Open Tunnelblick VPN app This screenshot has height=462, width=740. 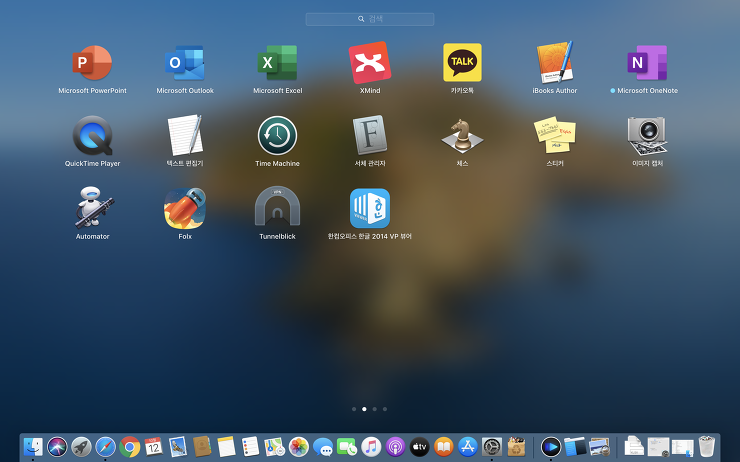(277, 207)
